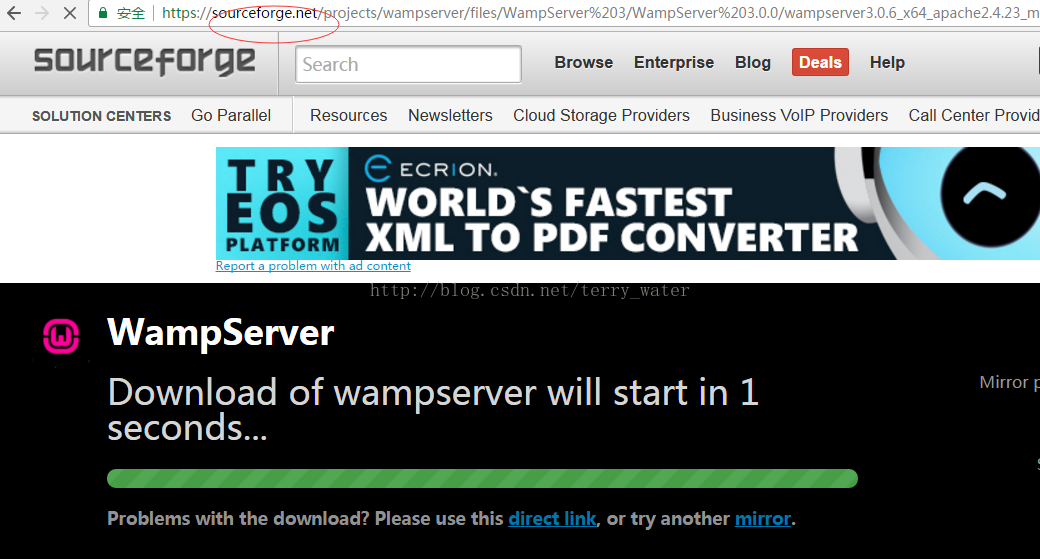Use the direct link for download

pyautogui.click(x=552, y=519)
